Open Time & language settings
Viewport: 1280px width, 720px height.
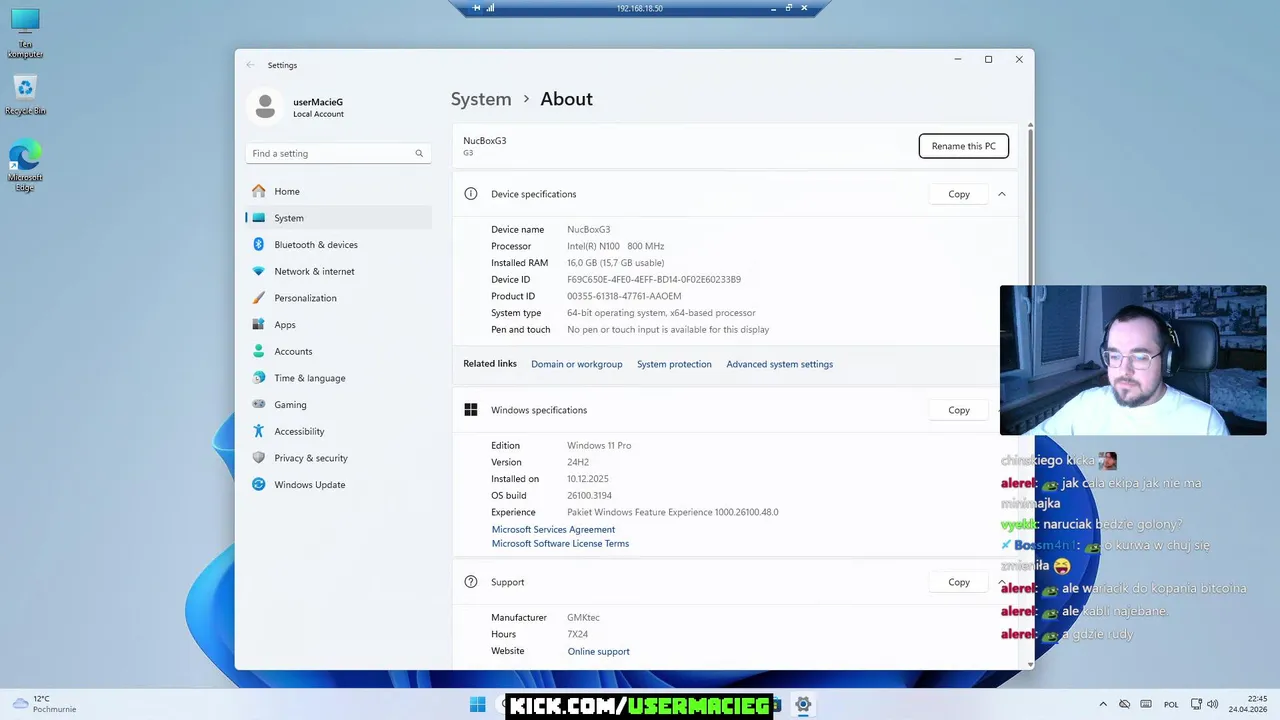(x=310, y=378)
